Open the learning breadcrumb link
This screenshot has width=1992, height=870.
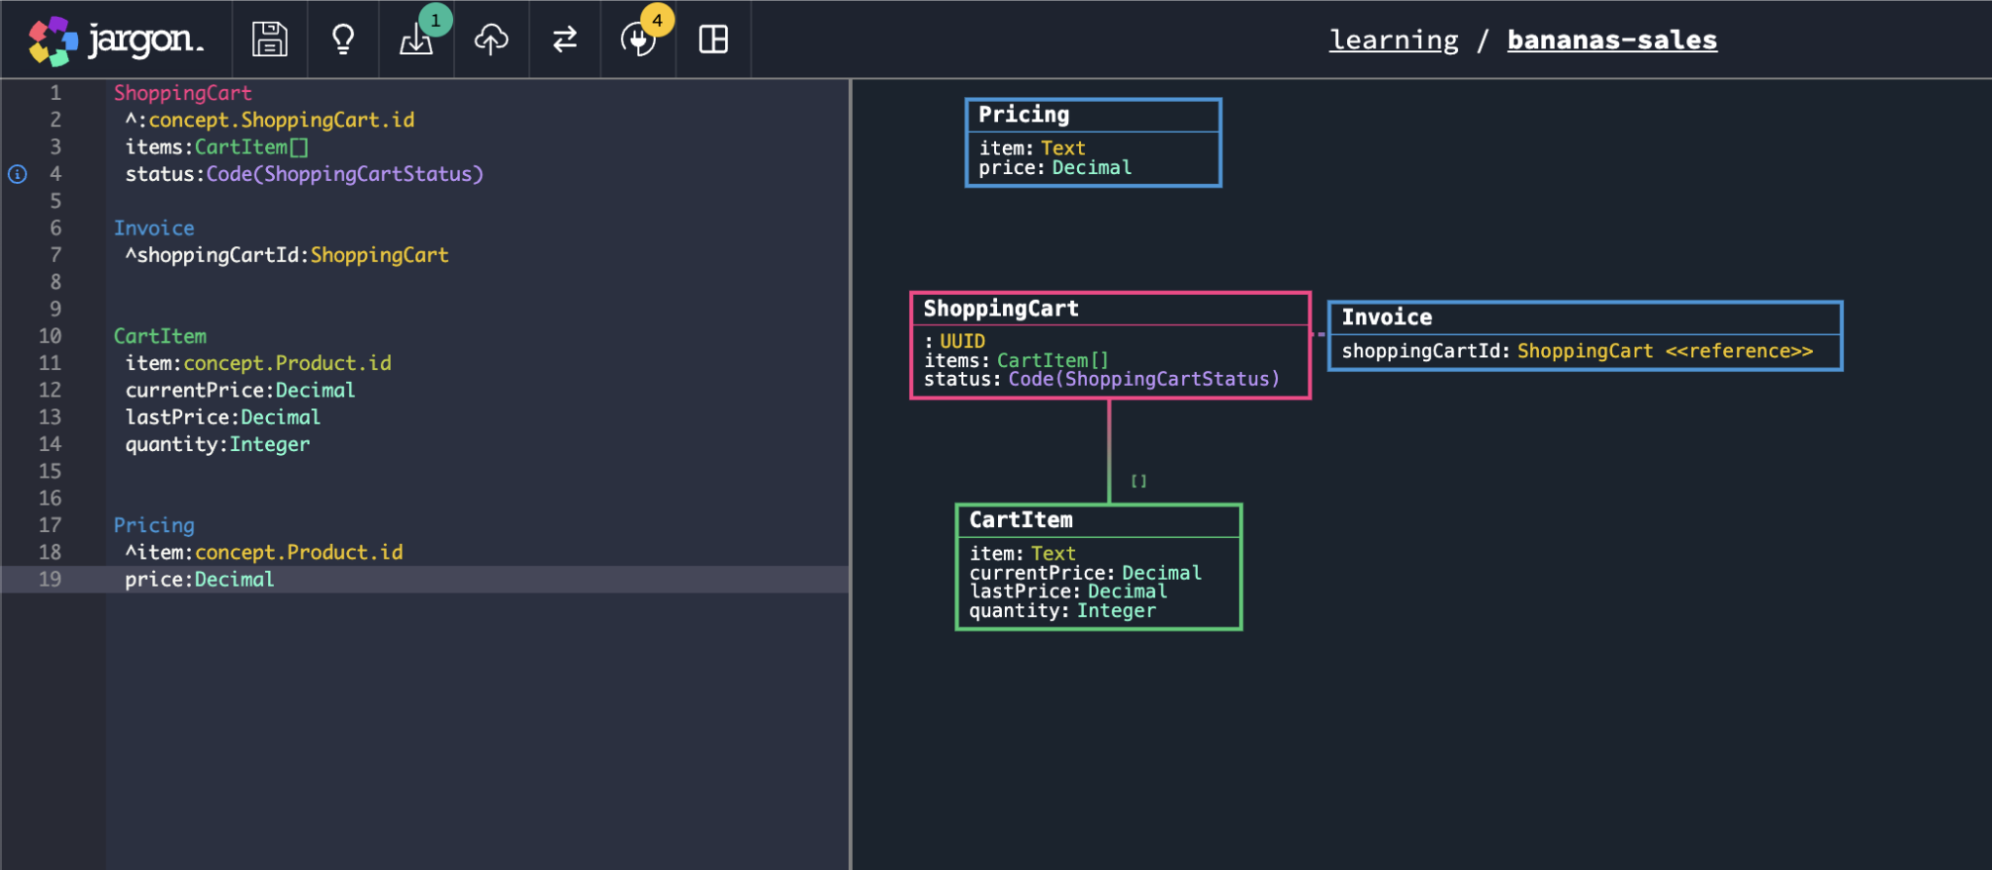(x=1393, y=40)
